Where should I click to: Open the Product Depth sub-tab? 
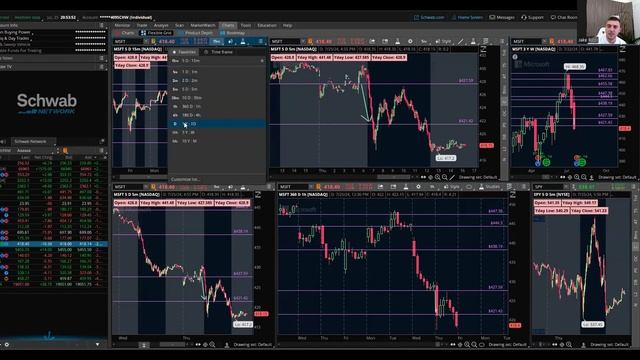coord(196,33)
